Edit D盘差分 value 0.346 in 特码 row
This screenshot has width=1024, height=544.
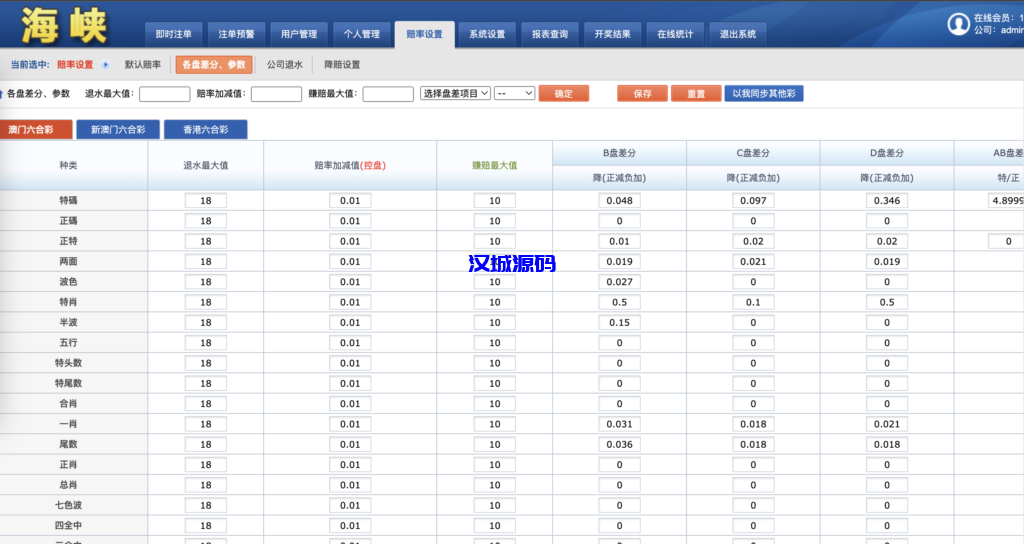click(x=887, y=200)
